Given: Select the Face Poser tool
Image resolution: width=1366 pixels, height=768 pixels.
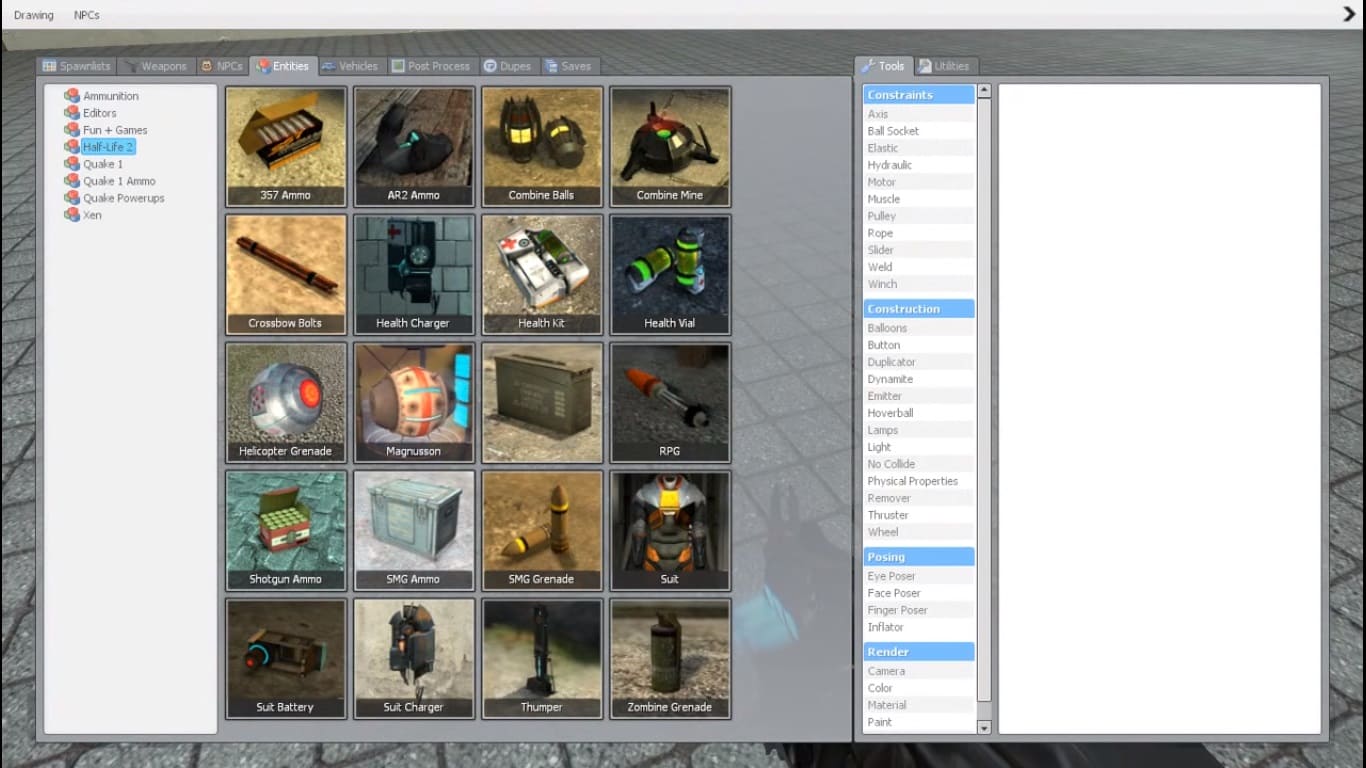Looking at the screenshot, I should [919, 593].
